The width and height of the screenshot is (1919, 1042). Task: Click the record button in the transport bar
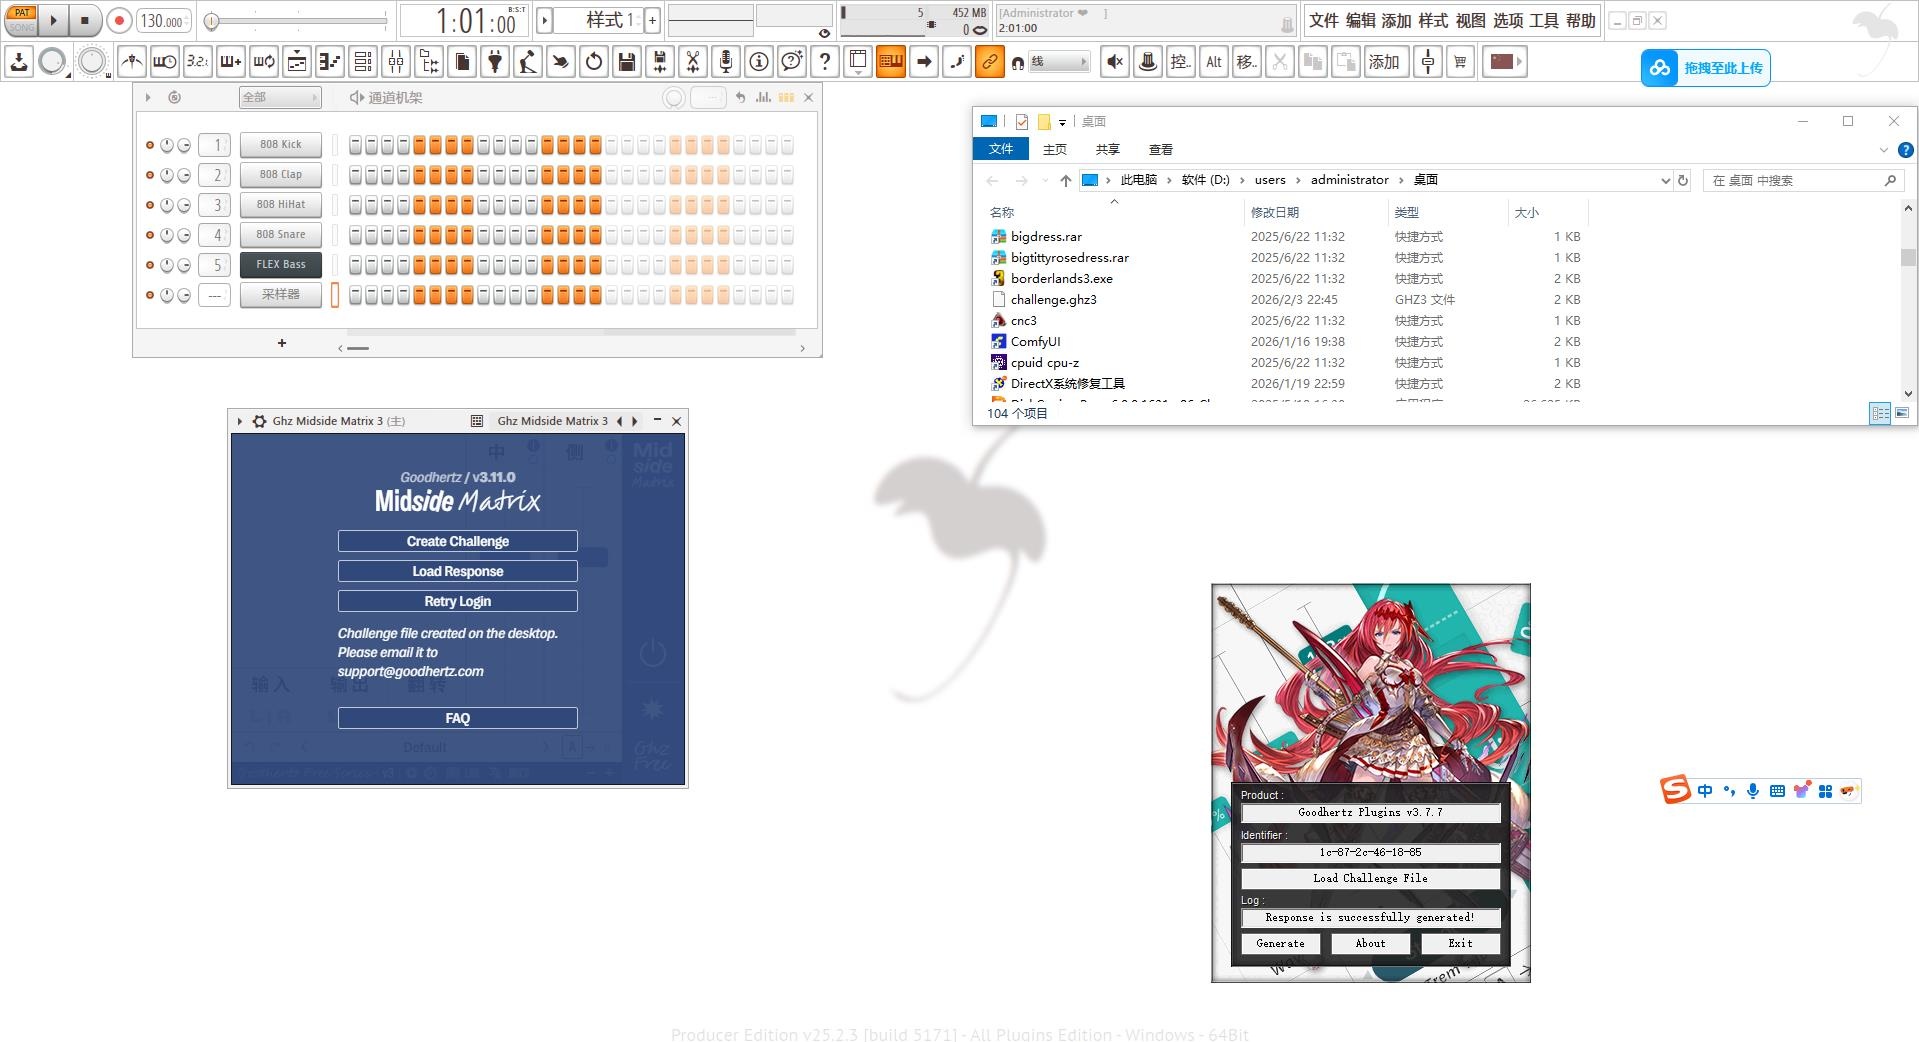click(119, 20)
